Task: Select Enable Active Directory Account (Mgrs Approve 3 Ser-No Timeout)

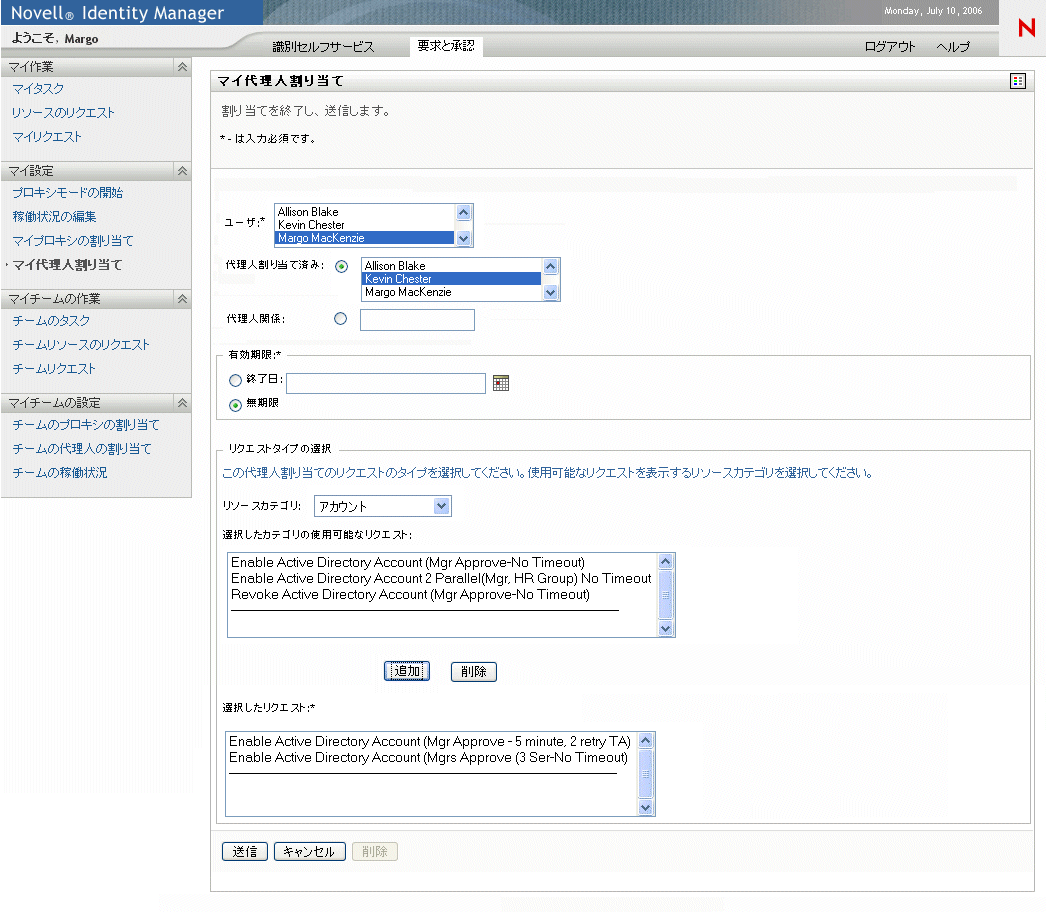Action: [x=428, y=757]
